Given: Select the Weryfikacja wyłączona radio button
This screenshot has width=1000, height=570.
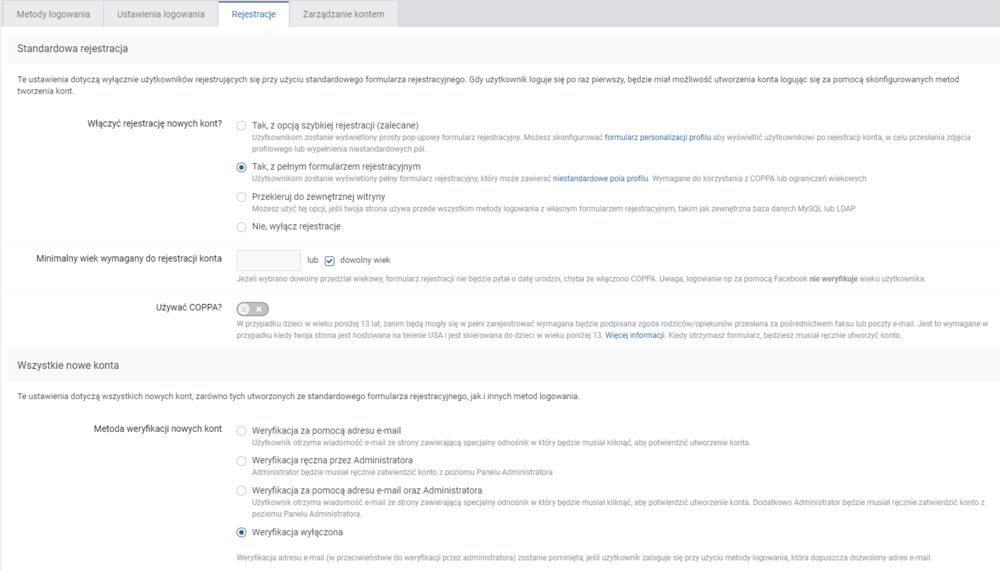Looking at the screenshot, I should click(241, 532).
